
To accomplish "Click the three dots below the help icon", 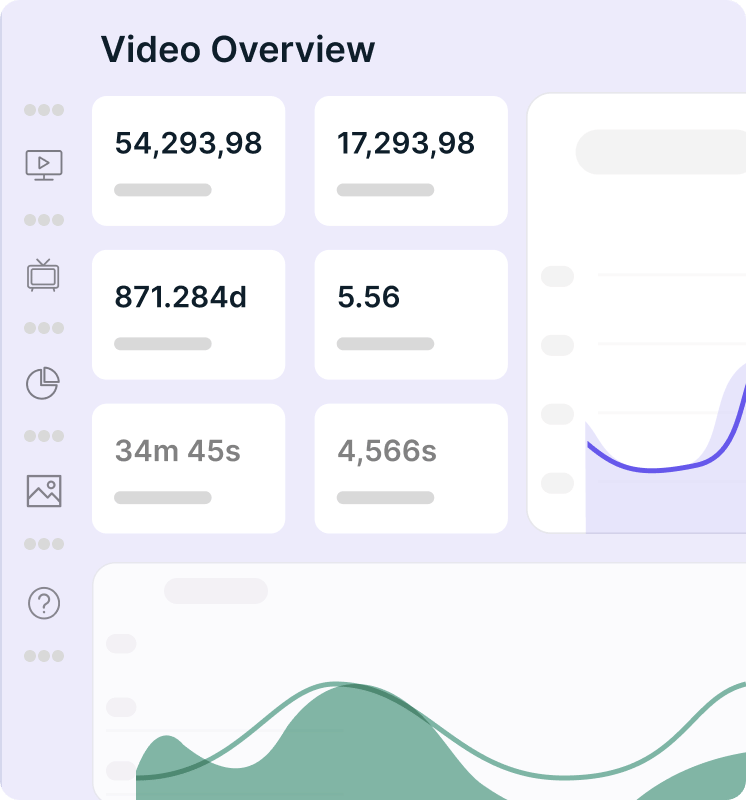I will click(x=44, y=656).
